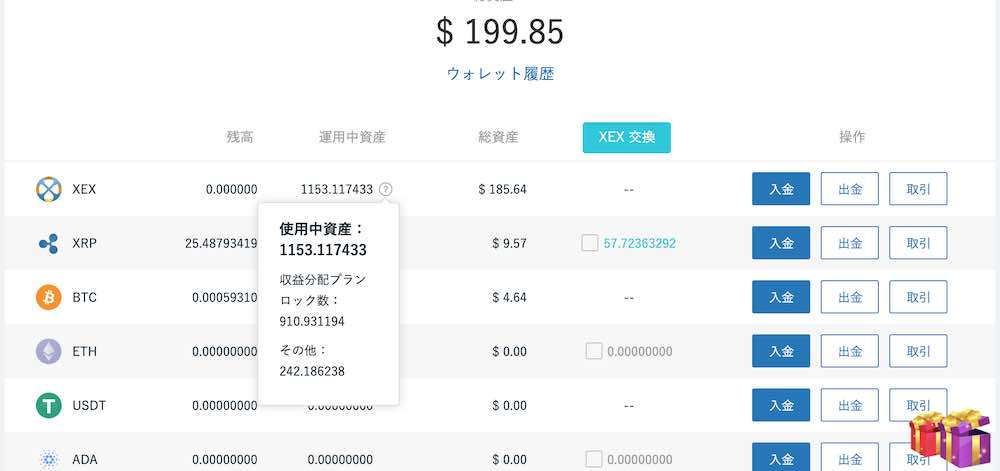This screenshot has height=471, width=1000.
Task: Click the 57.72363292 XRP exchange amount
Action: pos(640,243)
